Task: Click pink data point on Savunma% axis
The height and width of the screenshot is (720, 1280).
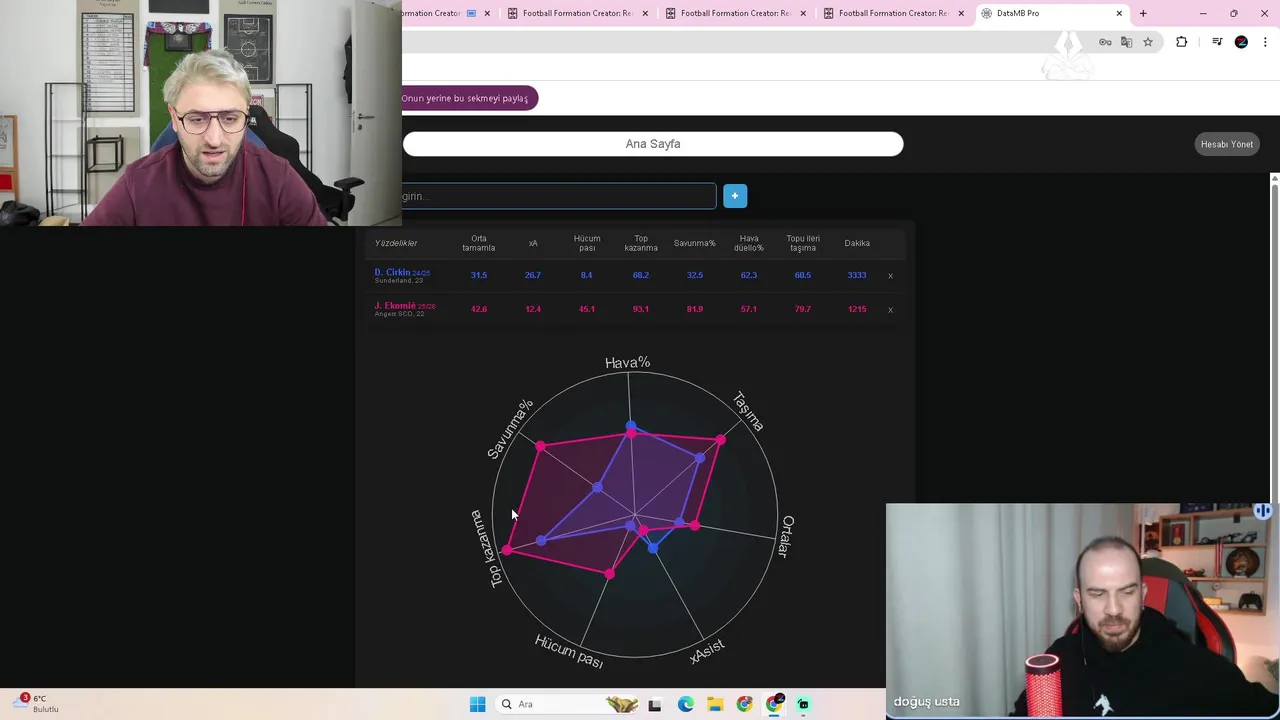Action: (x=540, y=446)
